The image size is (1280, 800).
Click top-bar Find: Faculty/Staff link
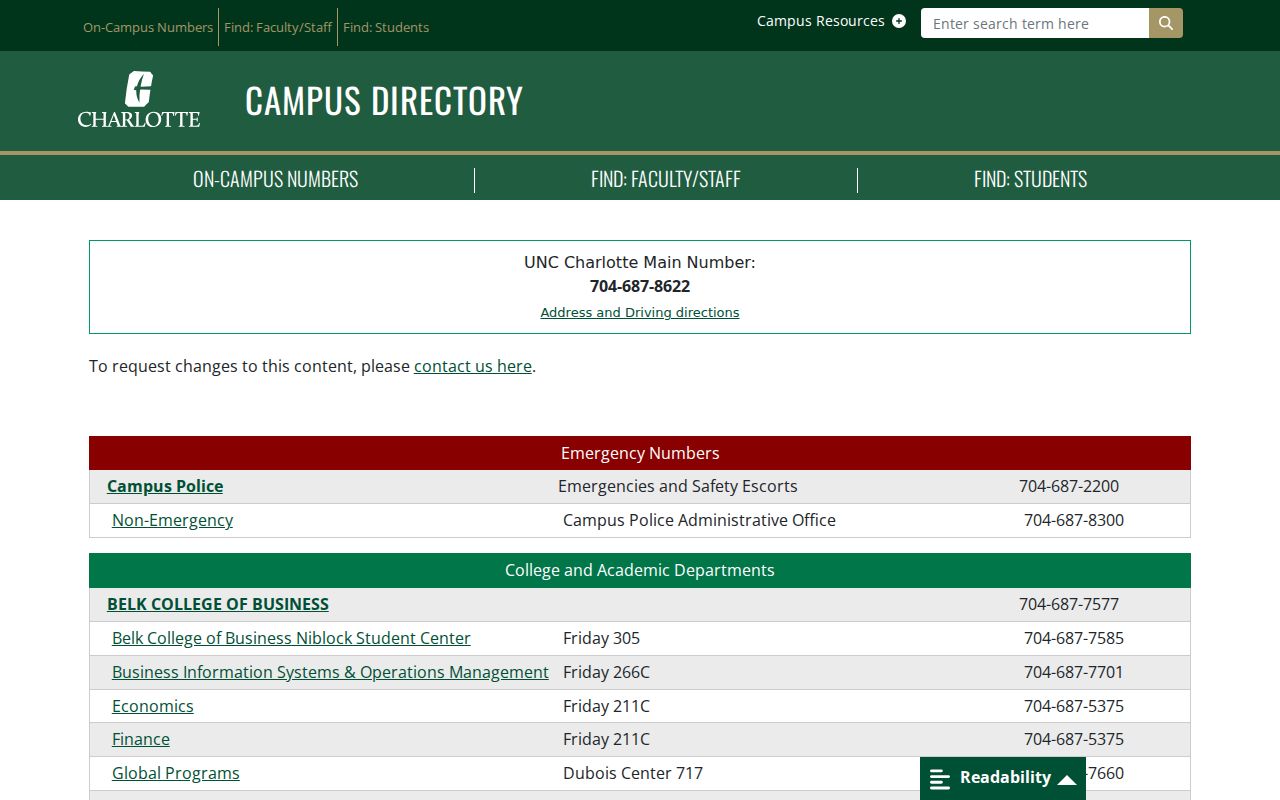coord(278,27)
